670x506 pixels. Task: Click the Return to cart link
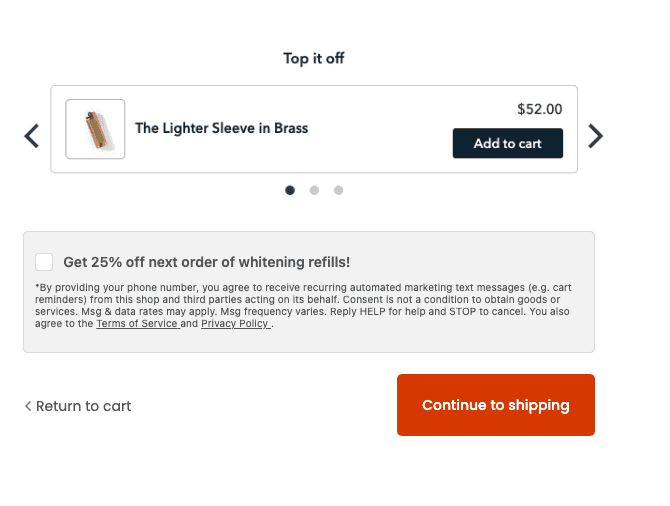83,406
